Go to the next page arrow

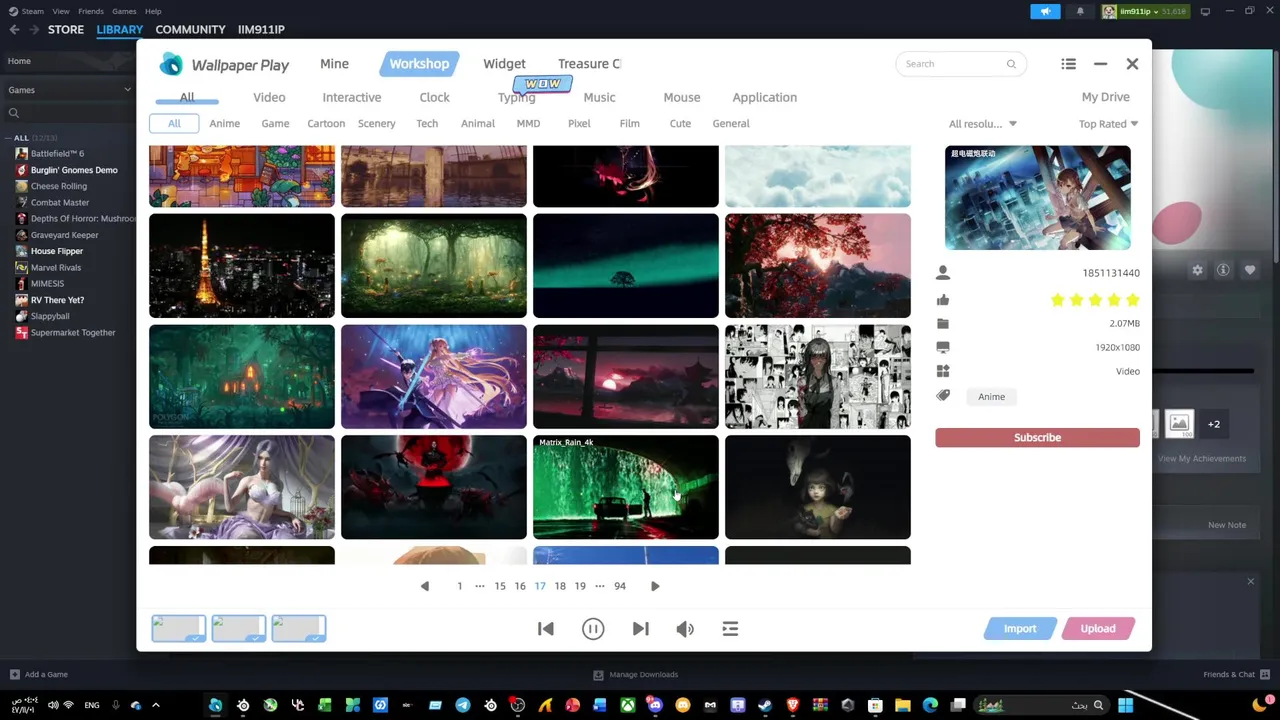tap(655, 586)
